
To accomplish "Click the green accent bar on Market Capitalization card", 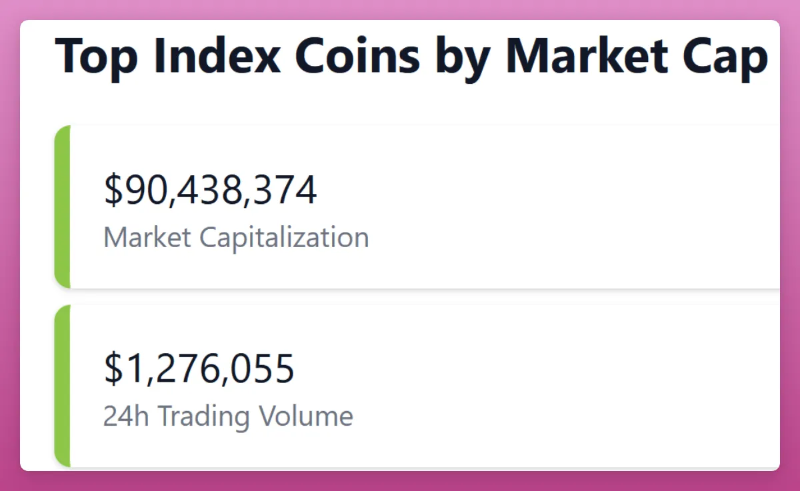I will pos(62,207).
